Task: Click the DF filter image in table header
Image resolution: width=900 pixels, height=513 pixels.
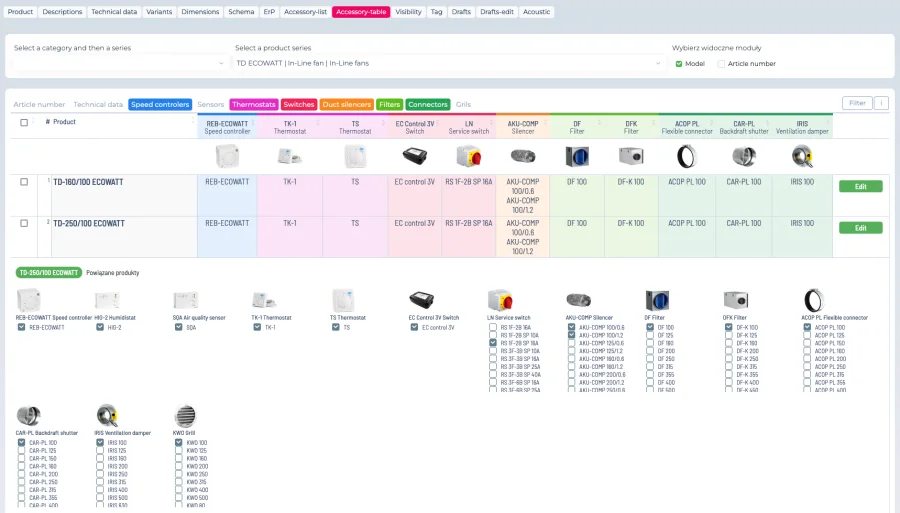Action: coord(577,156)
